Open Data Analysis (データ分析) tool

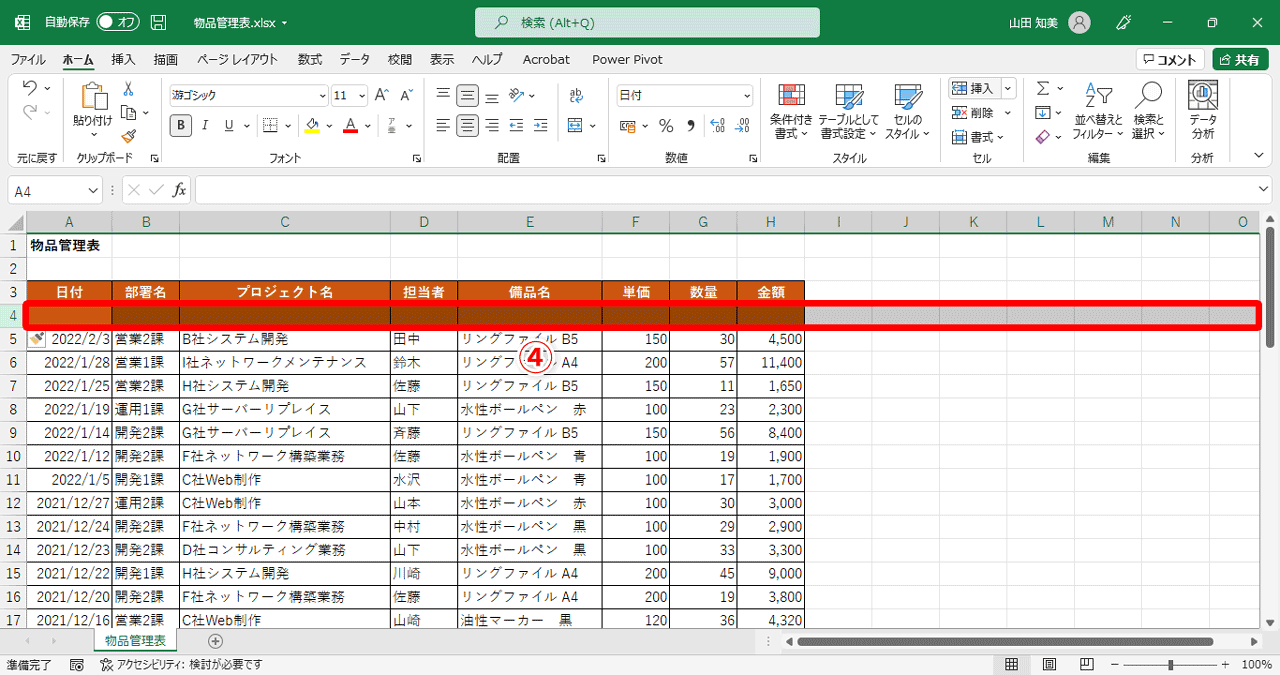click(1201, 110)
